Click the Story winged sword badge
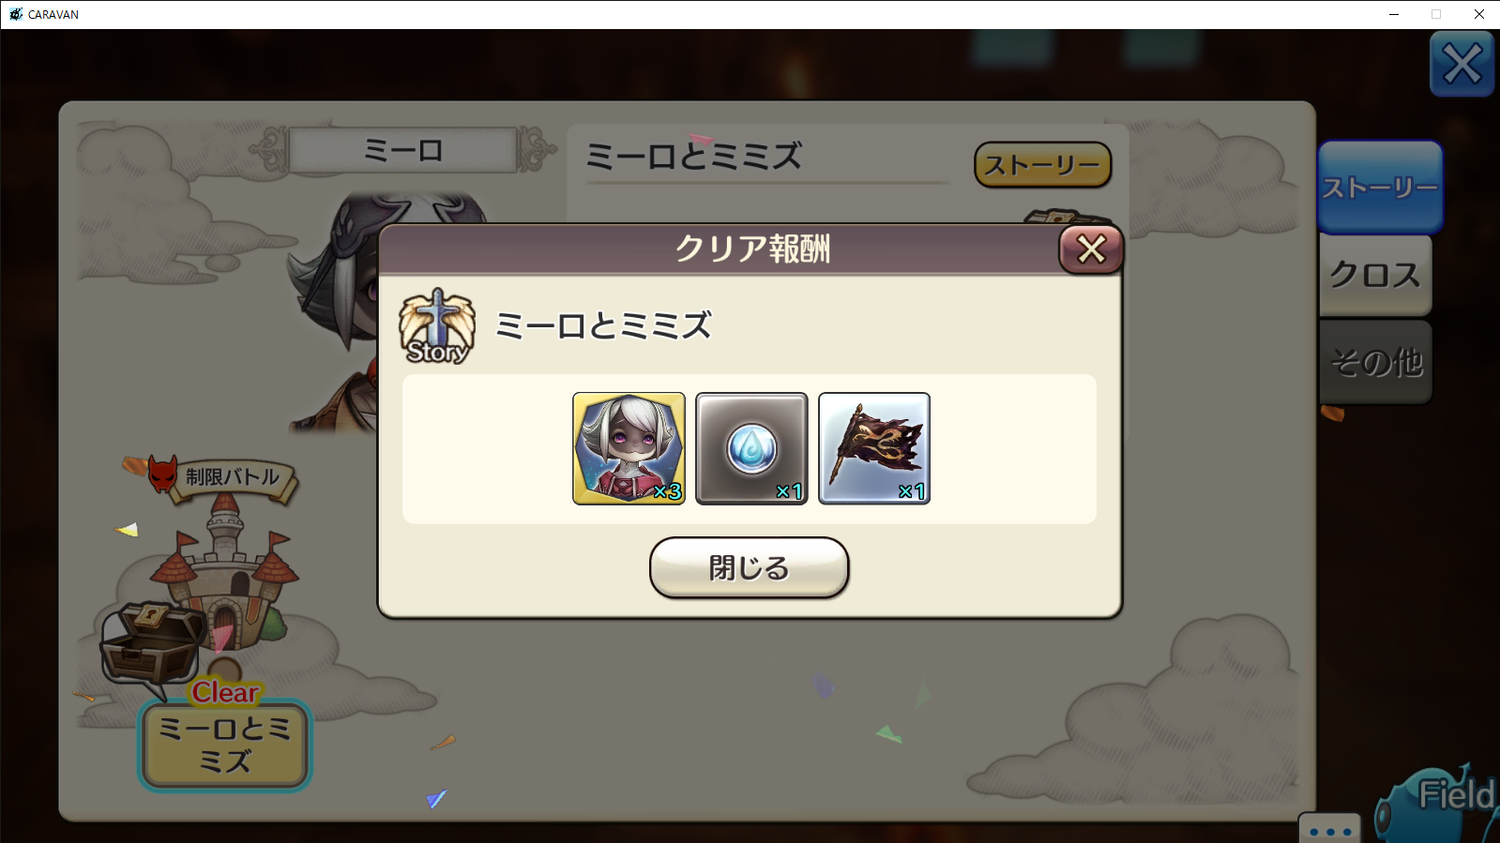Image resolution: width=1500 pixels, height=843 pixels. 437,326
